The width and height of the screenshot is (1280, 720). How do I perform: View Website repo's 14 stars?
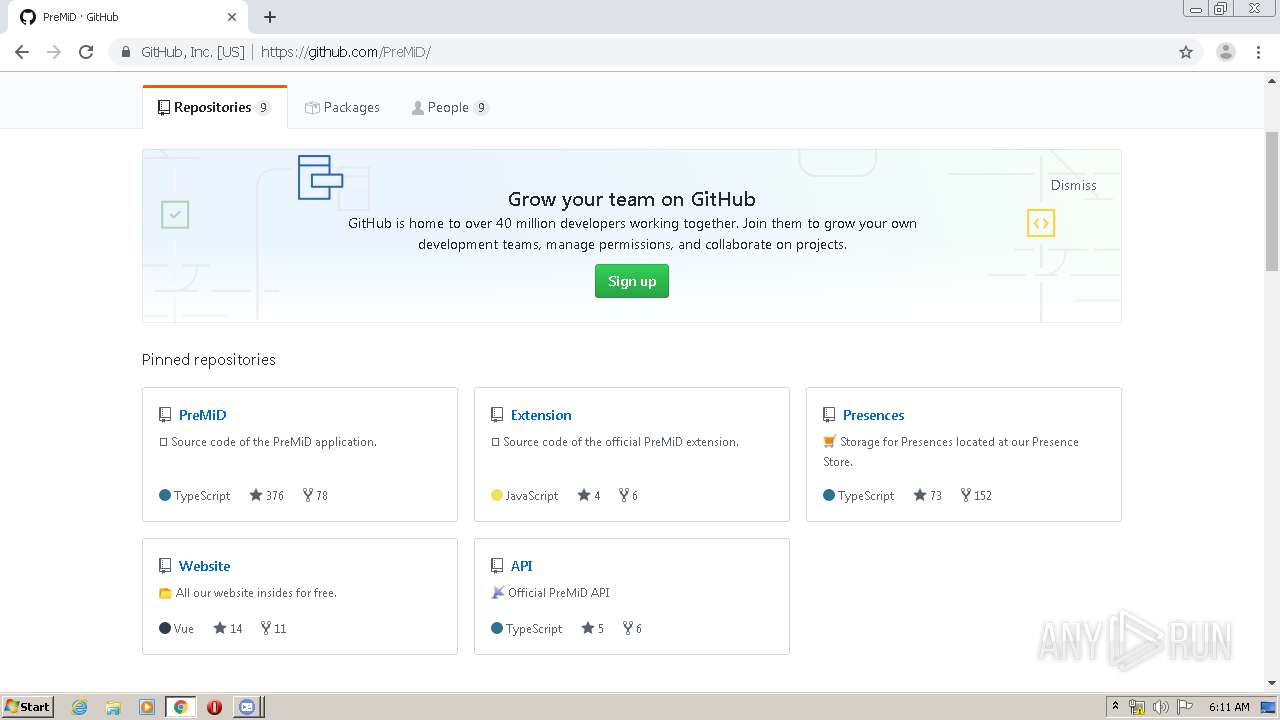pyautogui.click(x=228, y=628)
